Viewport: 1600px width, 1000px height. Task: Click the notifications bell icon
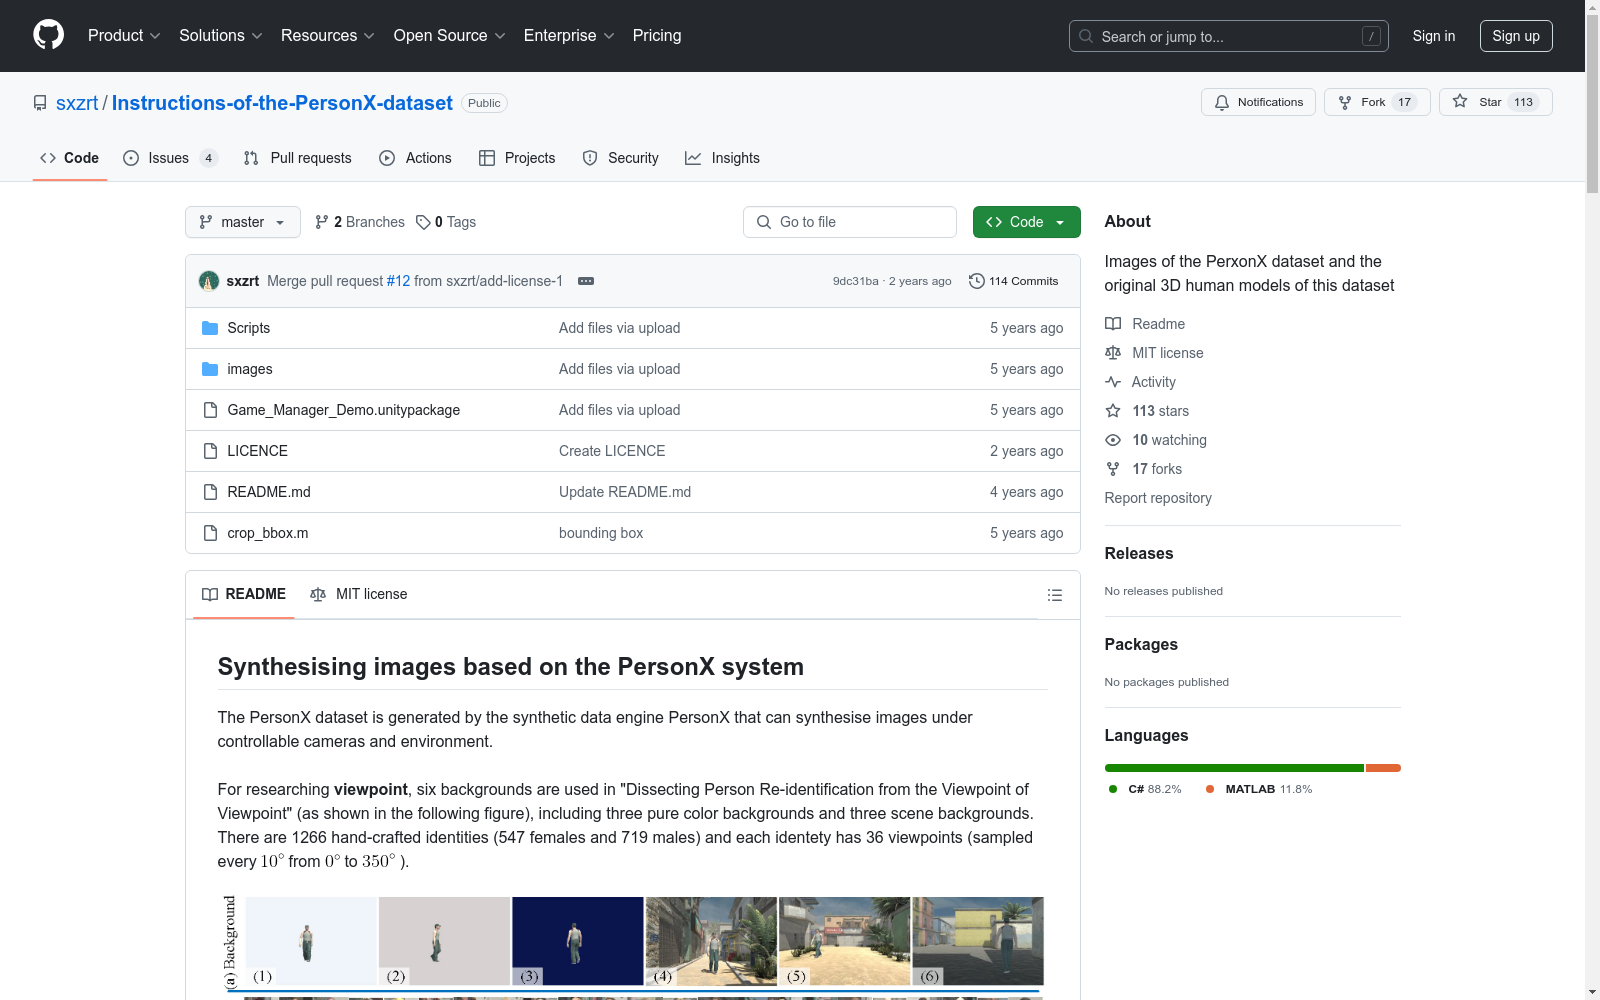pyautogui.click(x=1222, y=102)
